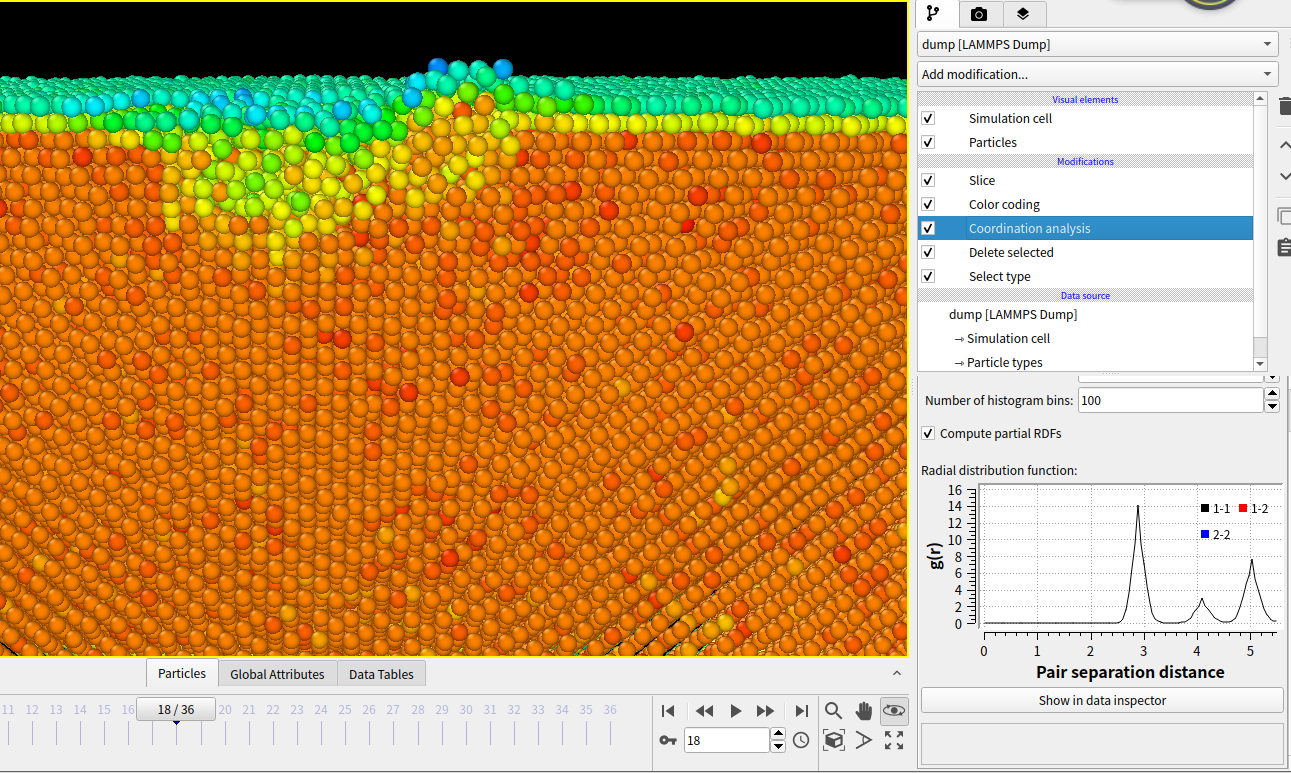
Task: Switch to the Global Attributes tab
Action: (277, 673)
